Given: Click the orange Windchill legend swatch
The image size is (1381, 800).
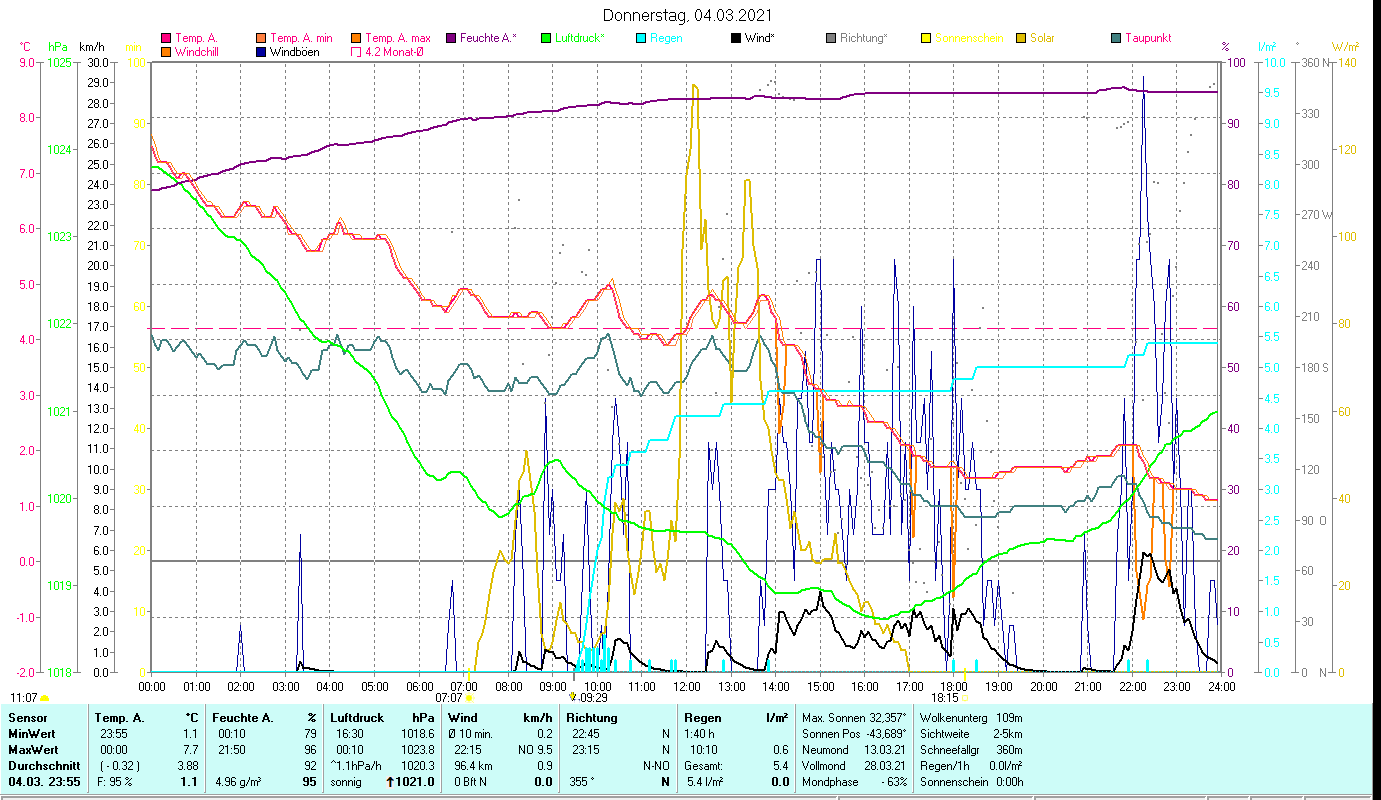Looking at the screenshot, I should pos(166,51).
